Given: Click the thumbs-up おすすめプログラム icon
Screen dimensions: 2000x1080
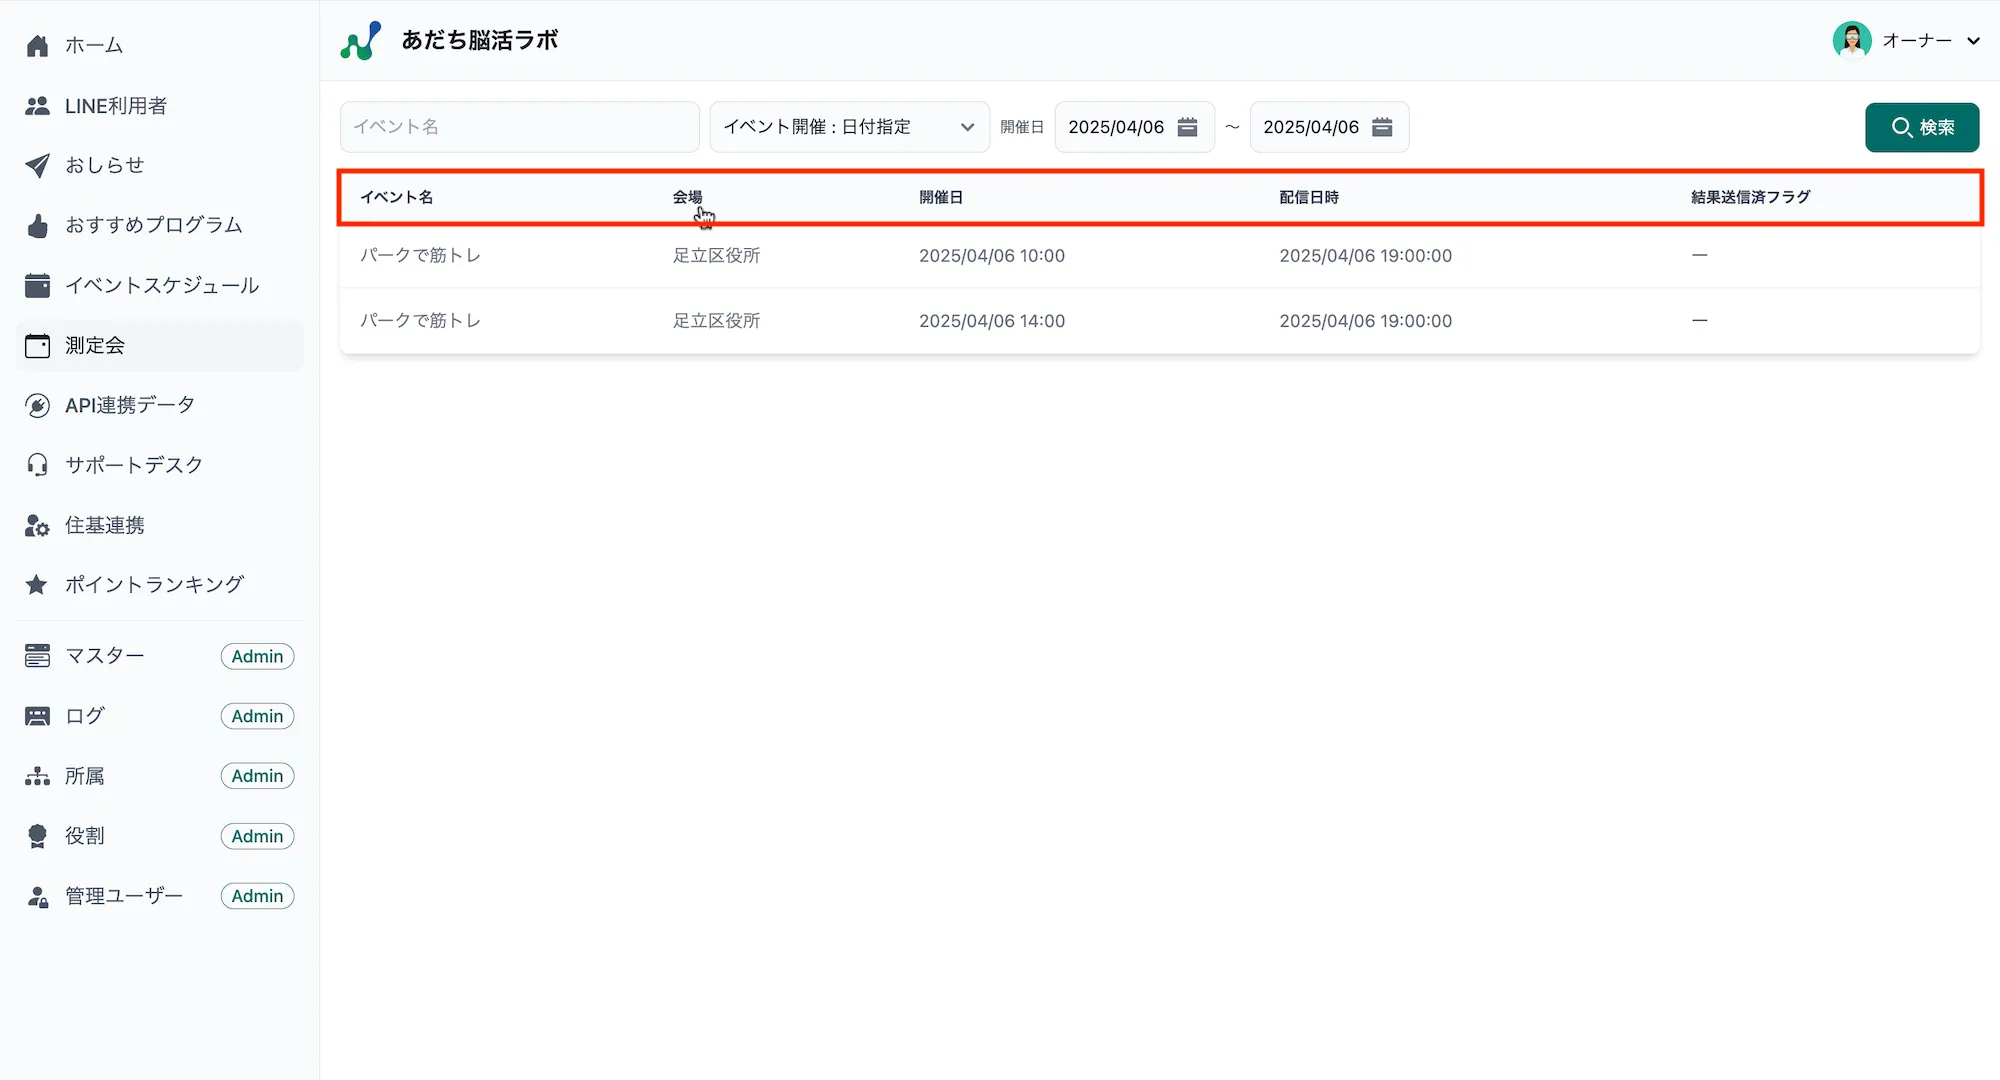Looking at the screenshot, I should (37, 226).
